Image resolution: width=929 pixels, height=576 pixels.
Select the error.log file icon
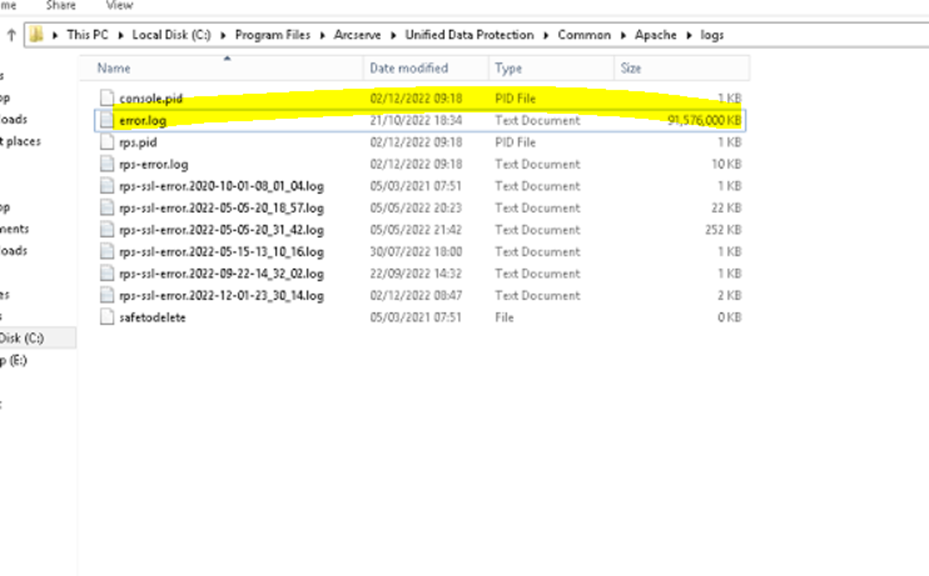click(x=107, y=120)
